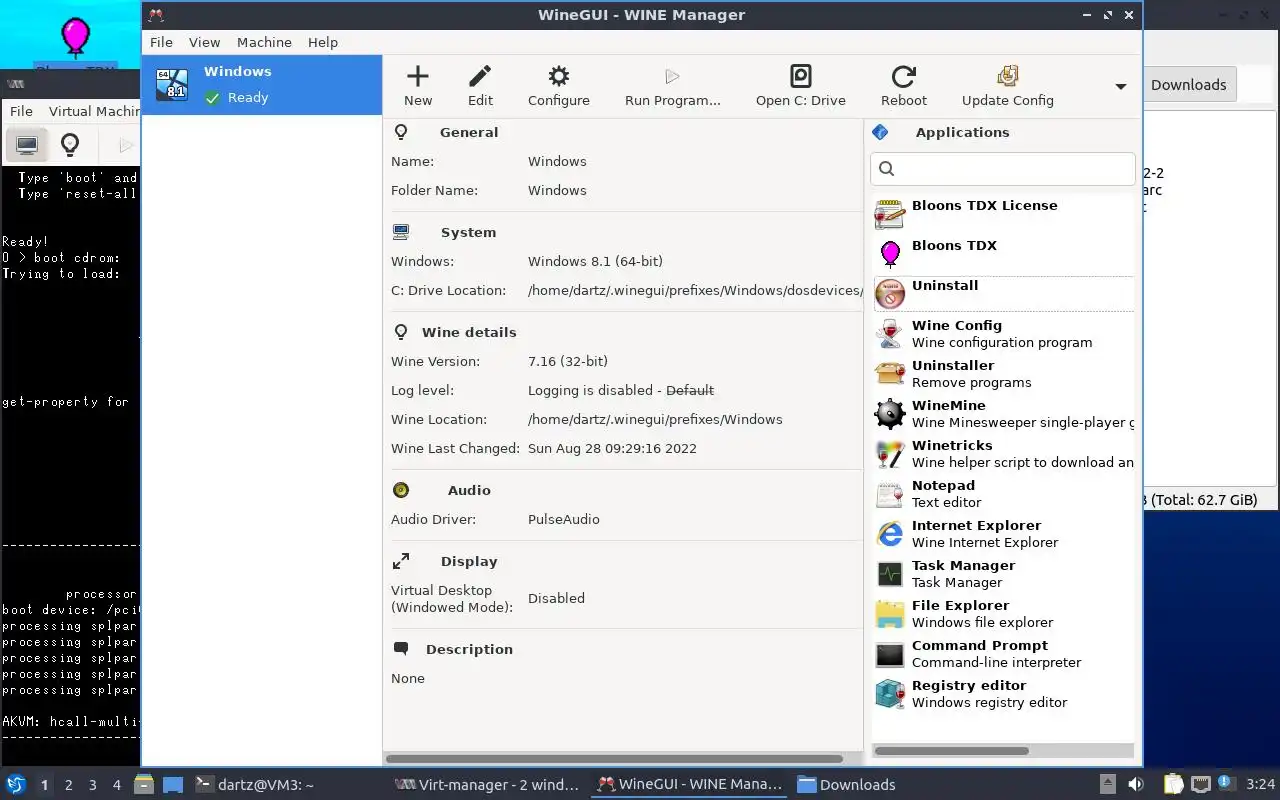Click the file manager launcher in taskbar

click(144, 785)
